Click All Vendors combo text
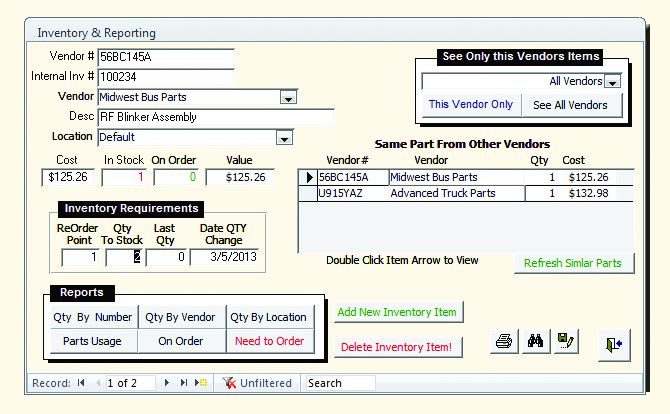This screenshot has width=670, height=414. pos(576,81)
